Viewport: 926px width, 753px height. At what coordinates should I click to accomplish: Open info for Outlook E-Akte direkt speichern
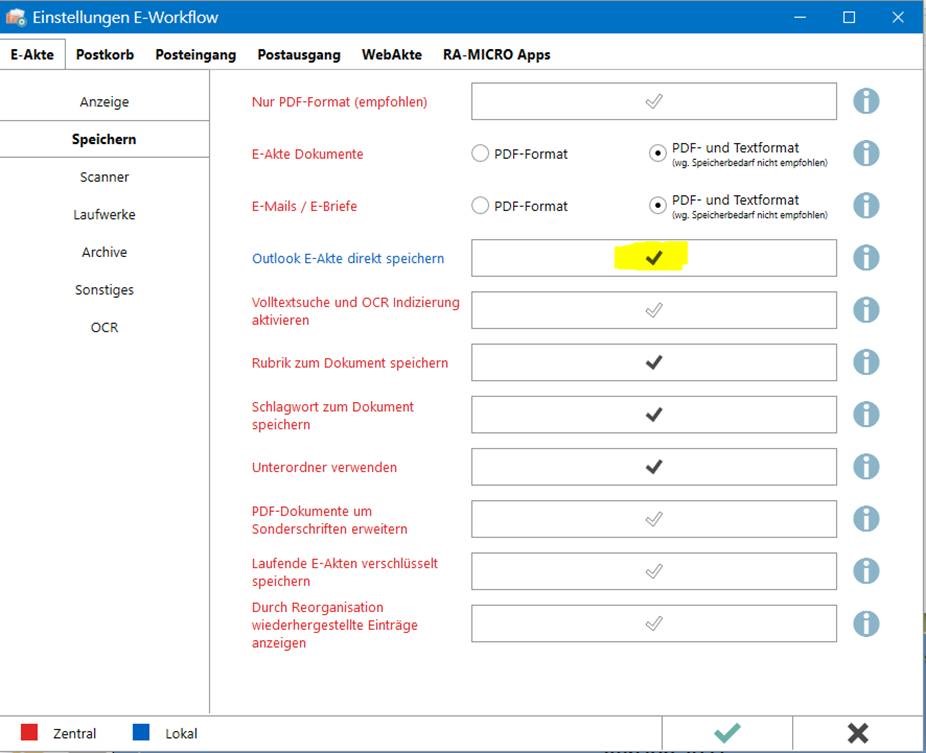(x=866, y=257)
